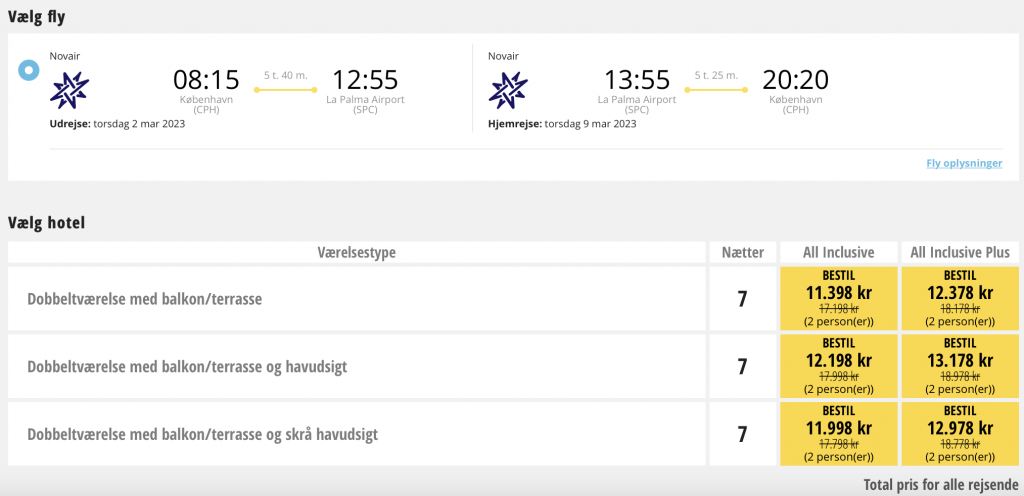Image resolution: width=1024 pixels, height=496 pixels.
Task: Click the 08:15 København departure time
Action: [206, 80]
